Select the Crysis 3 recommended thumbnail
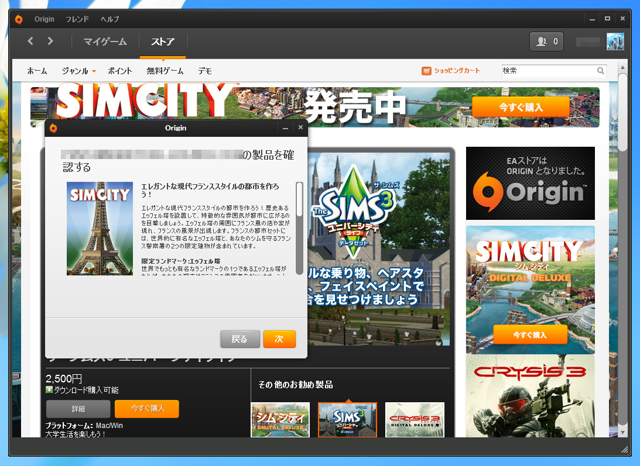This screenshot has width=640, height=466. [x=415, y=420]
